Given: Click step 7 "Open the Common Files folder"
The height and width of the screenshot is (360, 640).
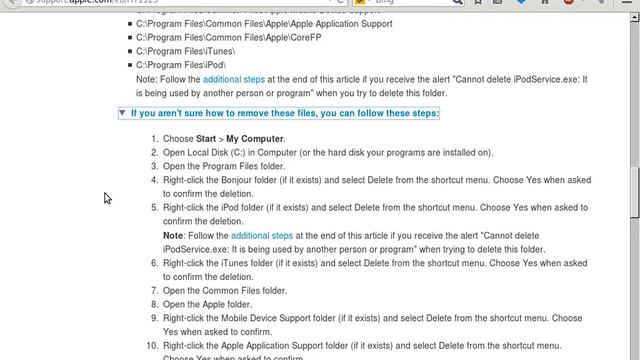Looking at the screenshot, I should tap(225, 291).
